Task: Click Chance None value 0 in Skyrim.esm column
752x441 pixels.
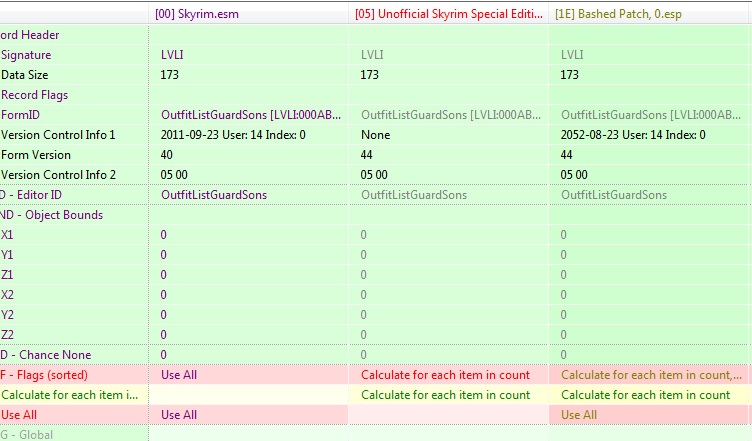Action: tap(164, 355)
